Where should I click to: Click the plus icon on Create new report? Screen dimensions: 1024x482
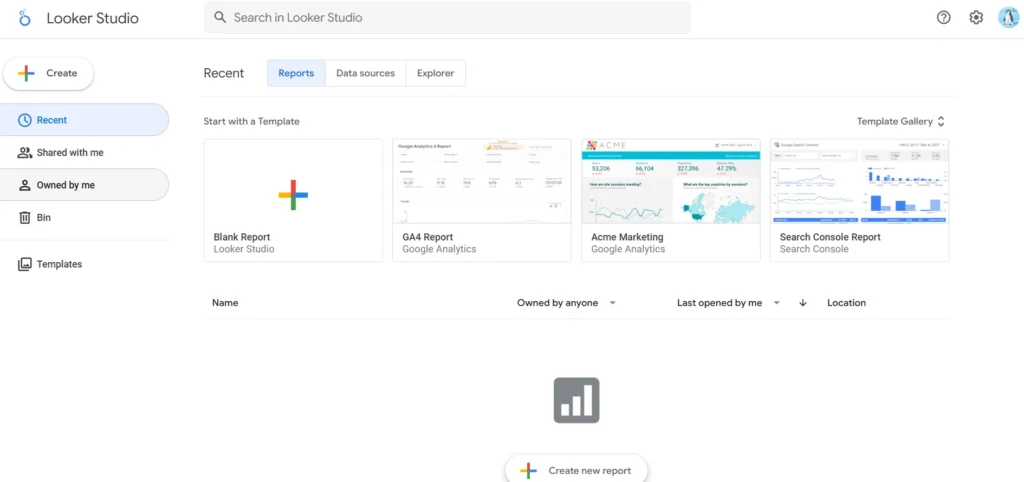(x=528, y=471)
